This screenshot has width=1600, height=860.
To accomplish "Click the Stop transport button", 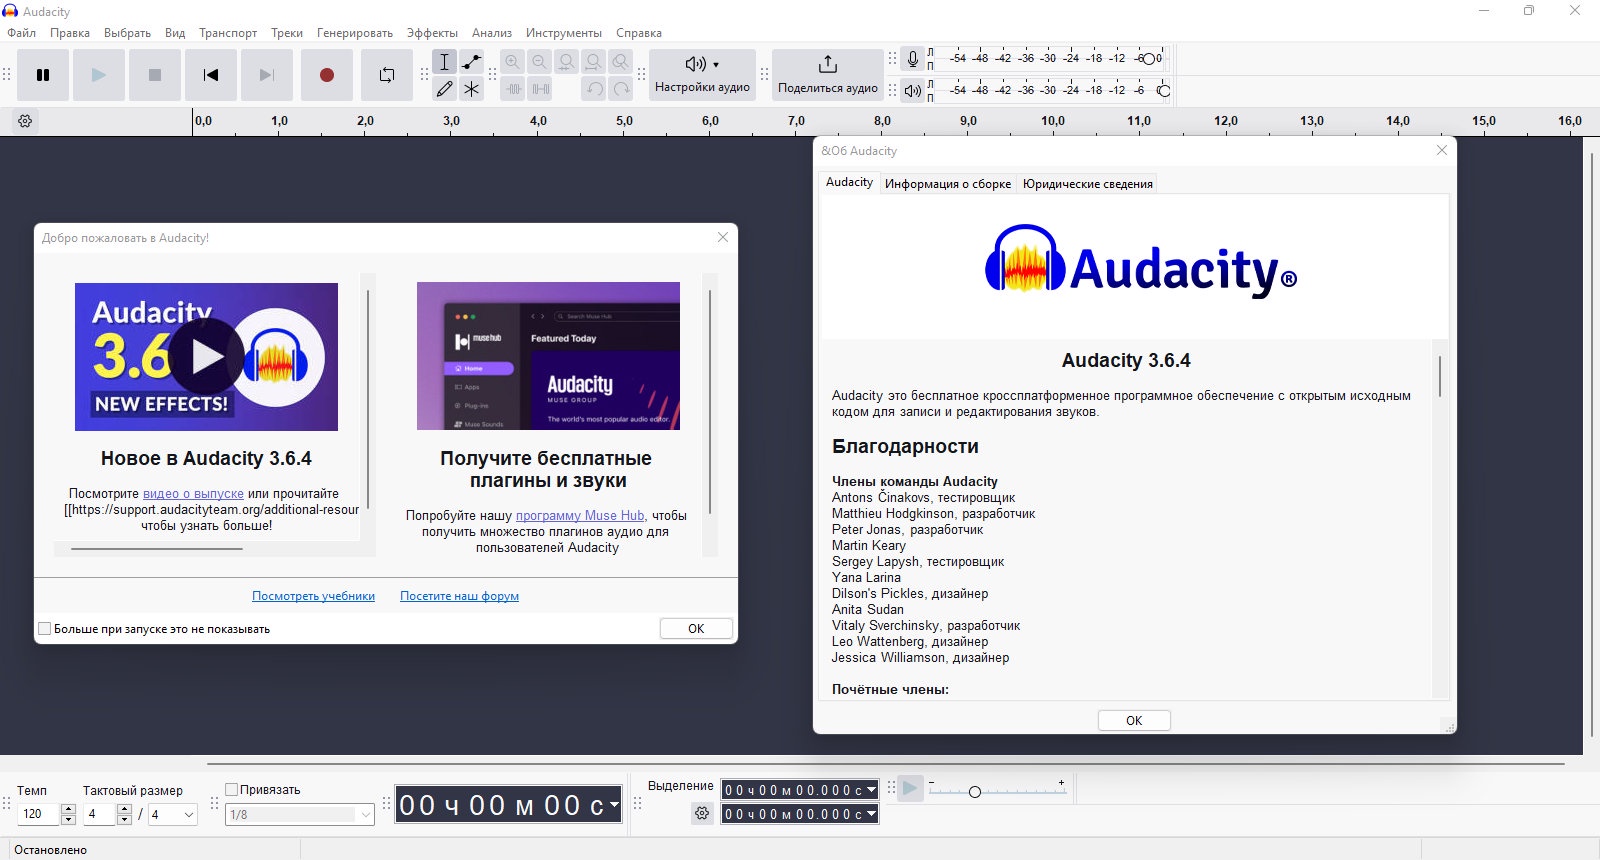I will pyautogui.click(x=155, y=75).
